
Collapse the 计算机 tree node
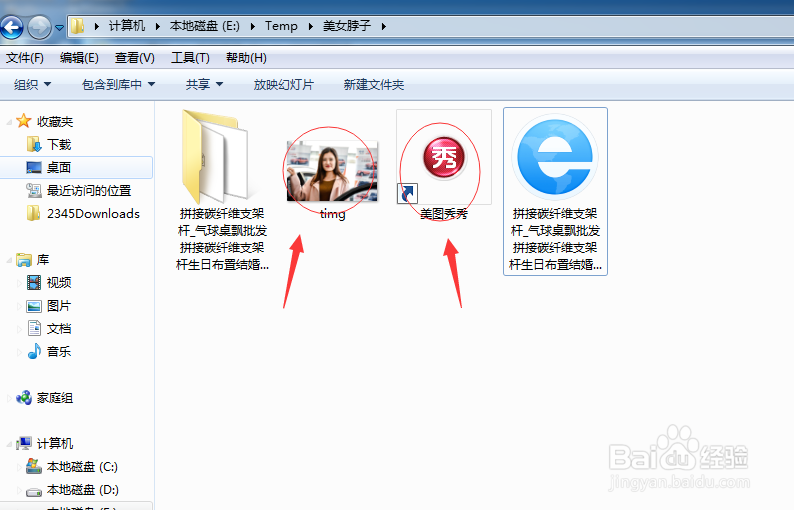pyautogui.click(x=9, y=444)
